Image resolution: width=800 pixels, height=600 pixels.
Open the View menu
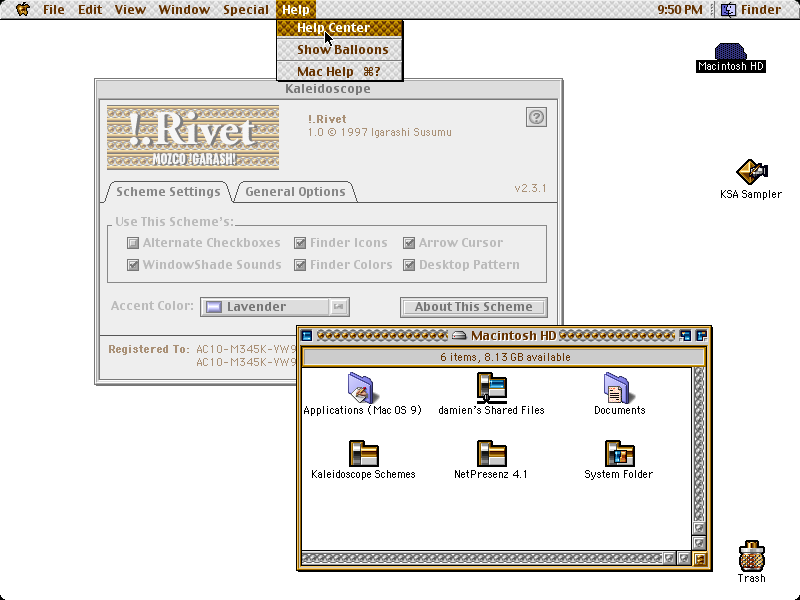[x=130, y=10]
